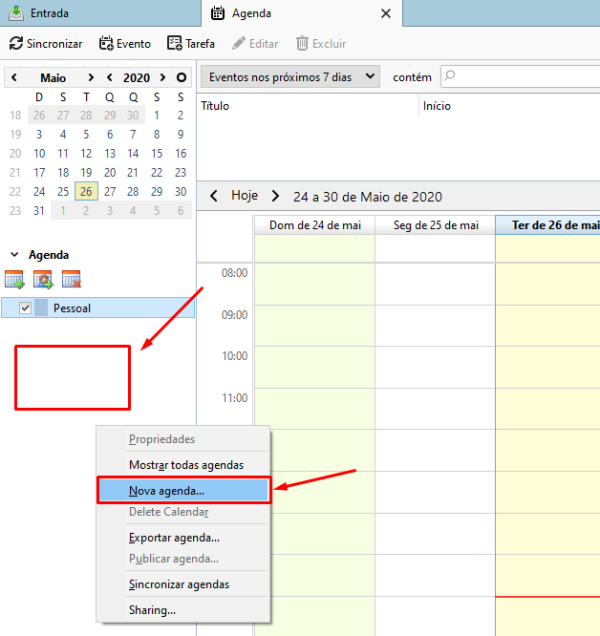Click the middle calendar icon under Agenda
The width and height of the screenshot is (600, 636).
point(43,280)
